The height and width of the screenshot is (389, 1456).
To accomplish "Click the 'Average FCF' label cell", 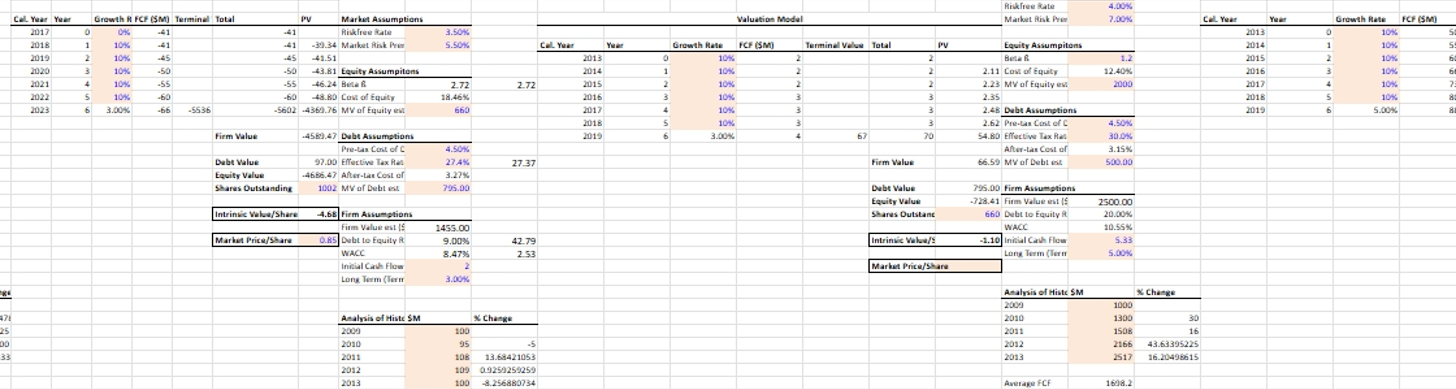I will pyautogui.click(x=1034, y=383).
